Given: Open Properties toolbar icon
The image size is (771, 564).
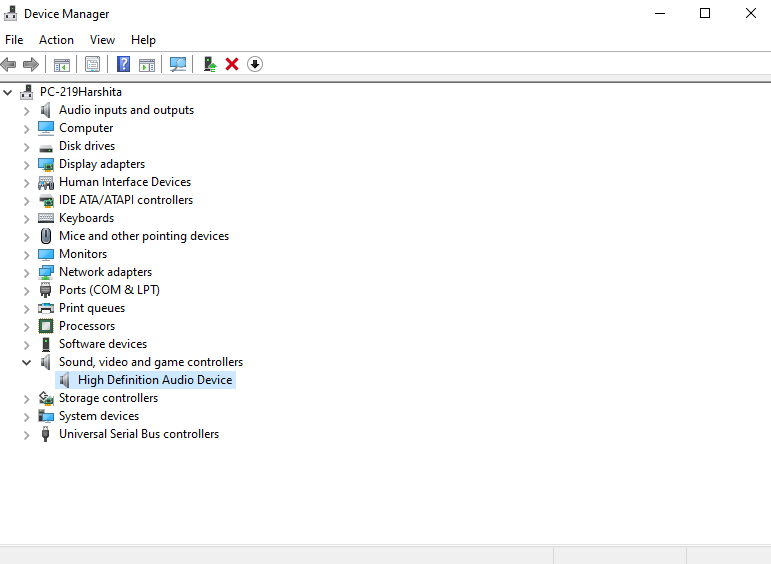Looking at the screenshot, I should (x=92, y=64).
